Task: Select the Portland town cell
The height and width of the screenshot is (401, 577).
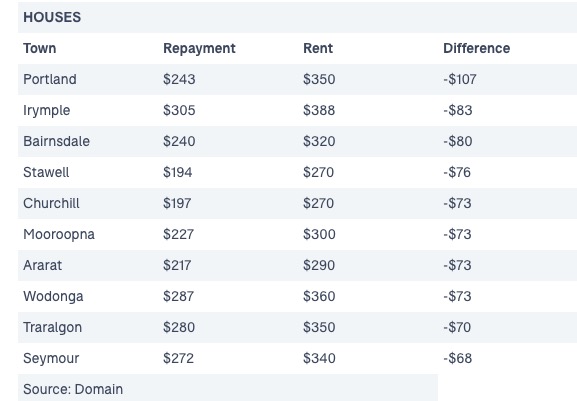Action: 50,79
